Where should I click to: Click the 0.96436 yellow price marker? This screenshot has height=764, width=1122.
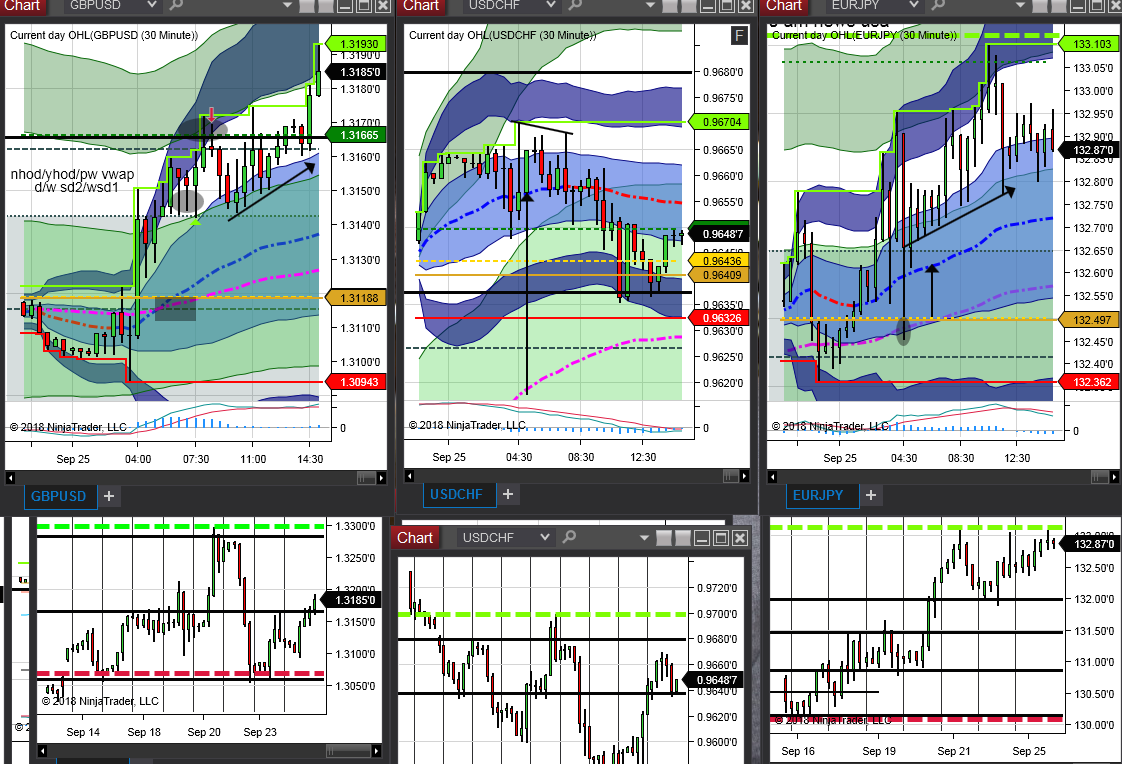tap(719, 260)
